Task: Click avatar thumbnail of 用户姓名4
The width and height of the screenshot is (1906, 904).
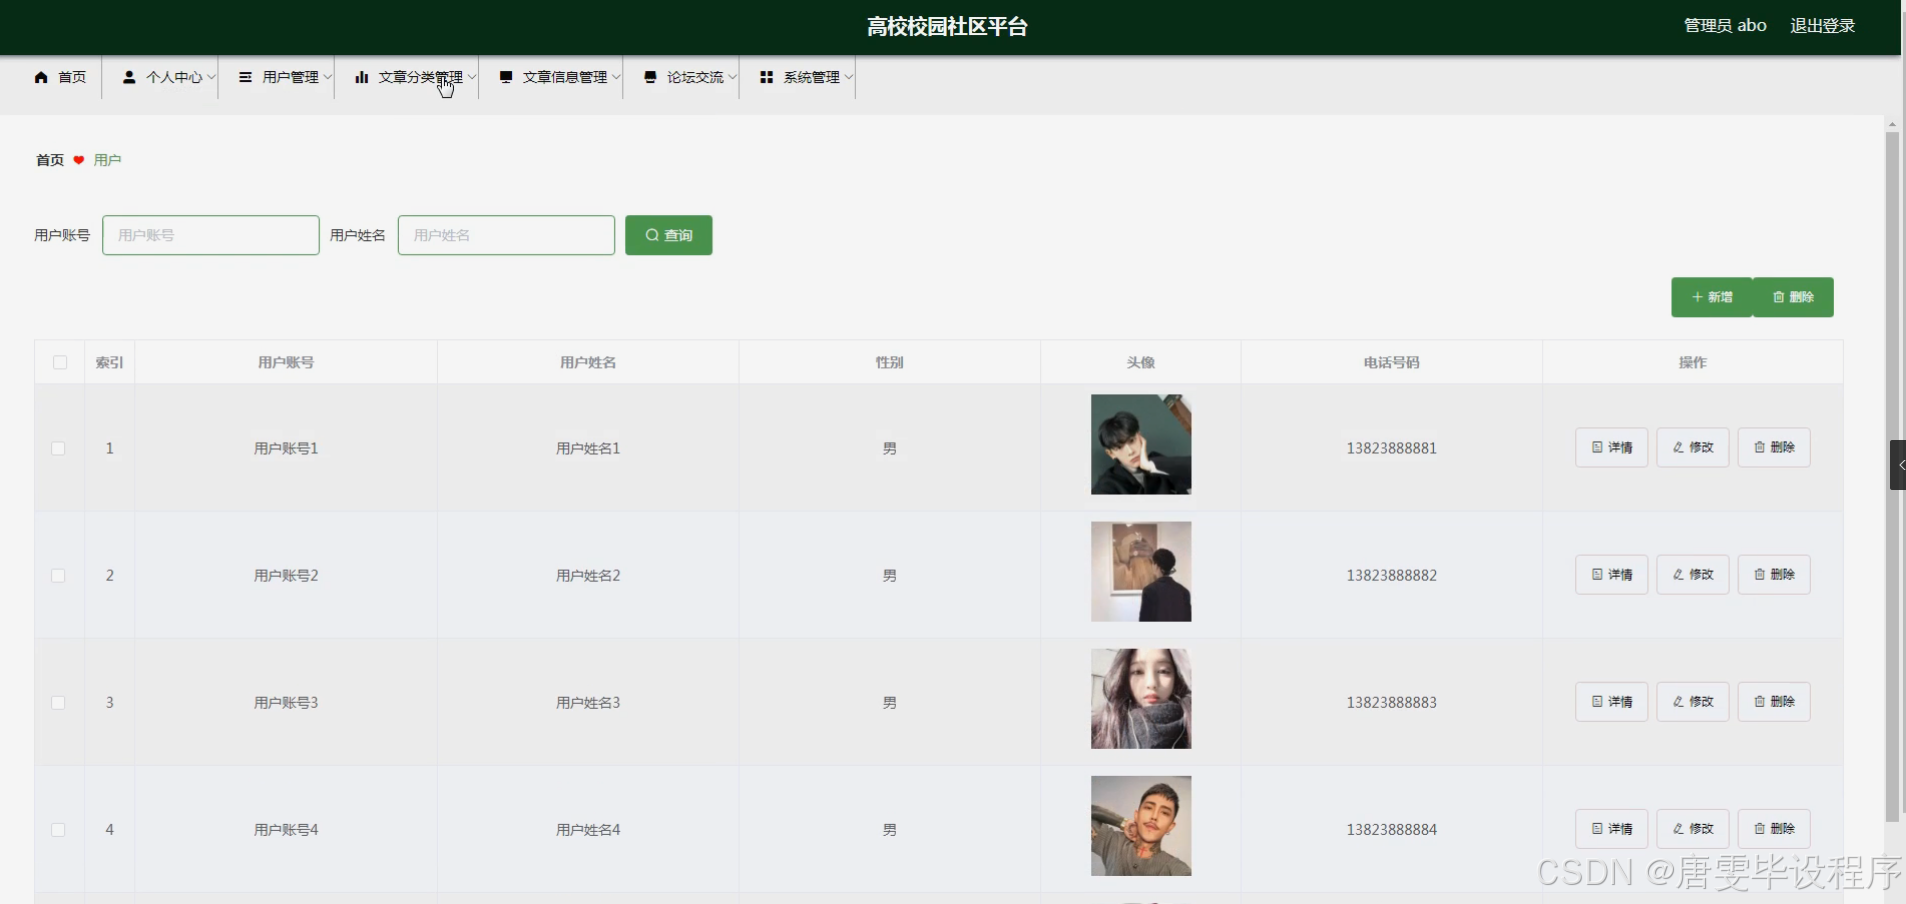Action: tap(1141, 826)
